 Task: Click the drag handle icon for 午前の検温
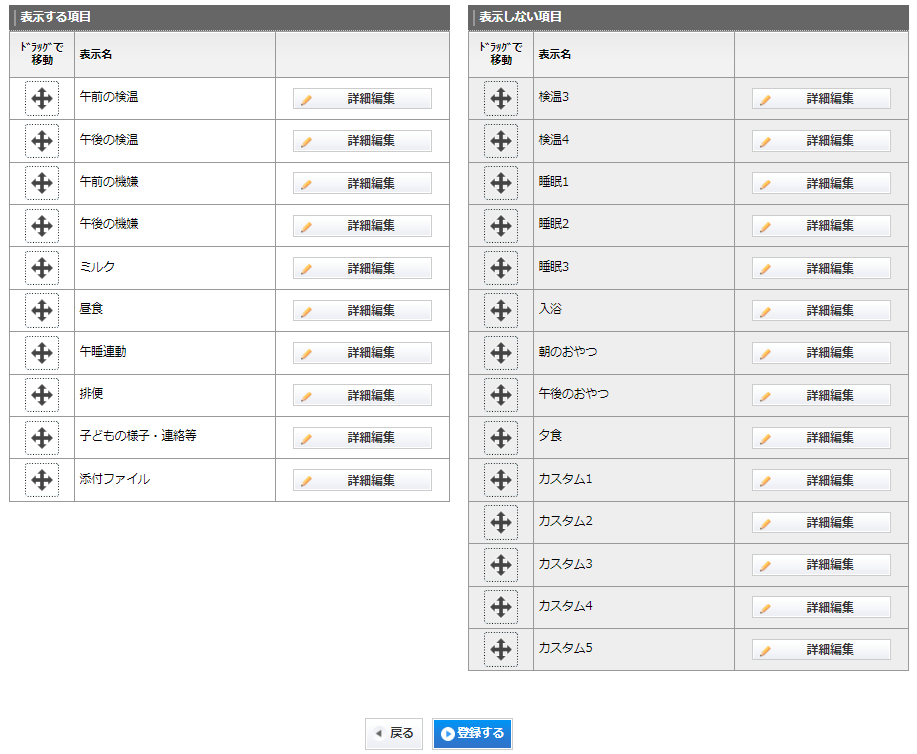point(42,99)
